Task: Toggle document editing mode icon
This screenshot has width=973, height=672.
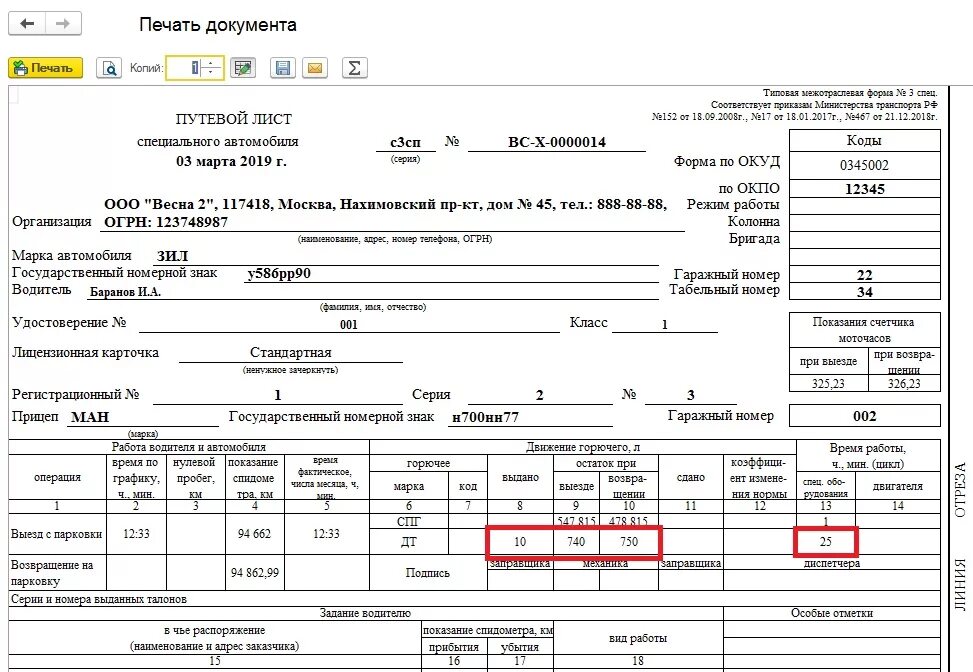Action: coord(243,68)
